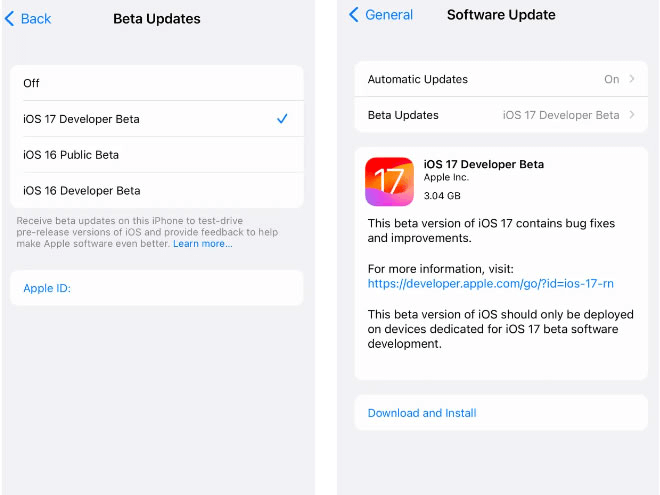The height and width of the screenshot is (495, 660).
Task: Open the developer.apple.com release notes link
Action: click(x=490, y=283)
